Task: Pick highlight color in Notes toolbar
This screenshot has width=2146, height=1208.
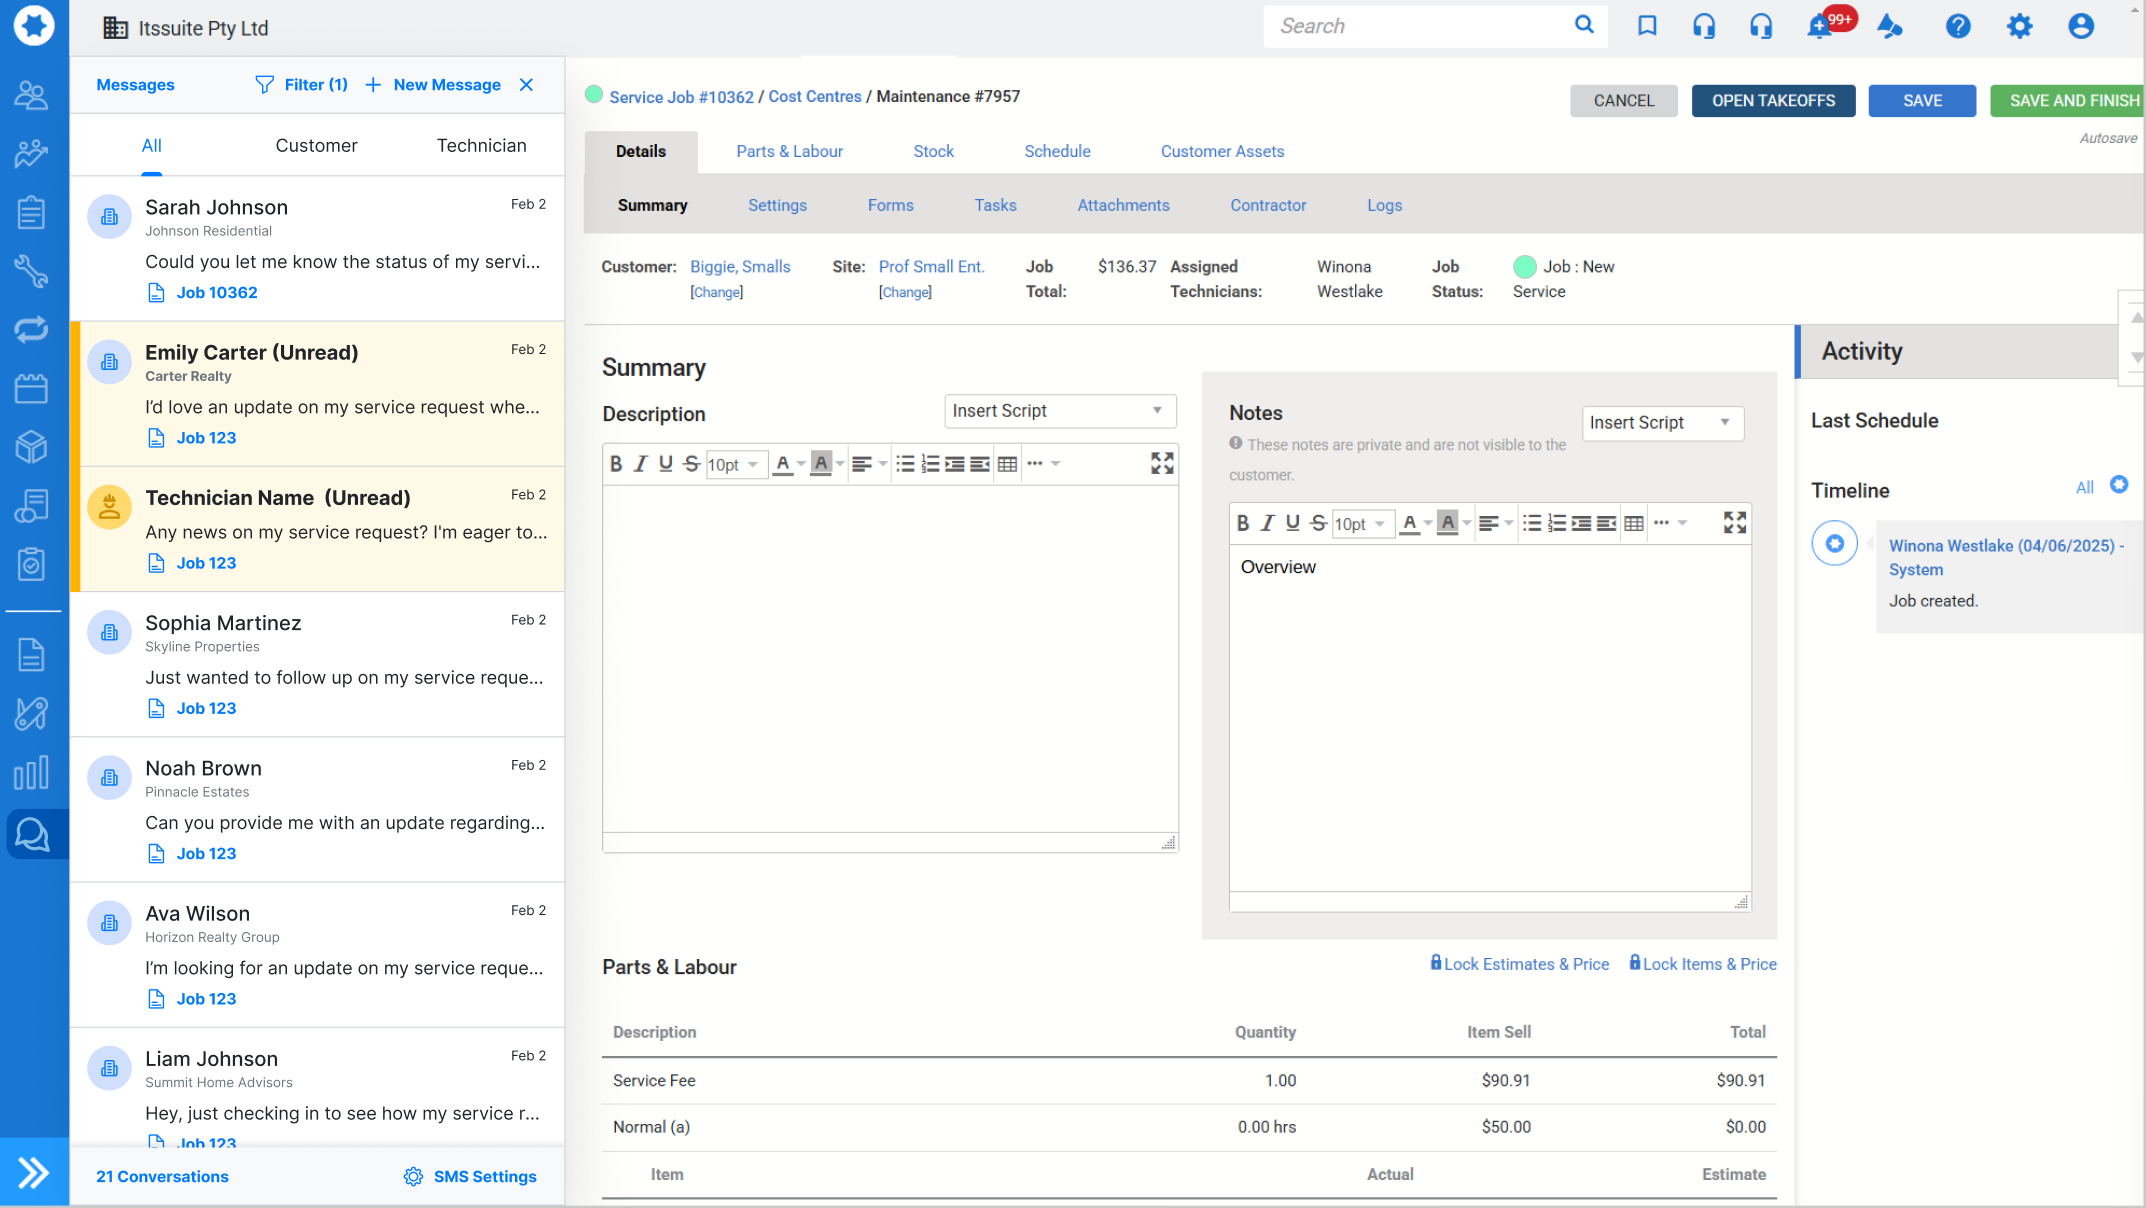Action: coord(1447,523)
